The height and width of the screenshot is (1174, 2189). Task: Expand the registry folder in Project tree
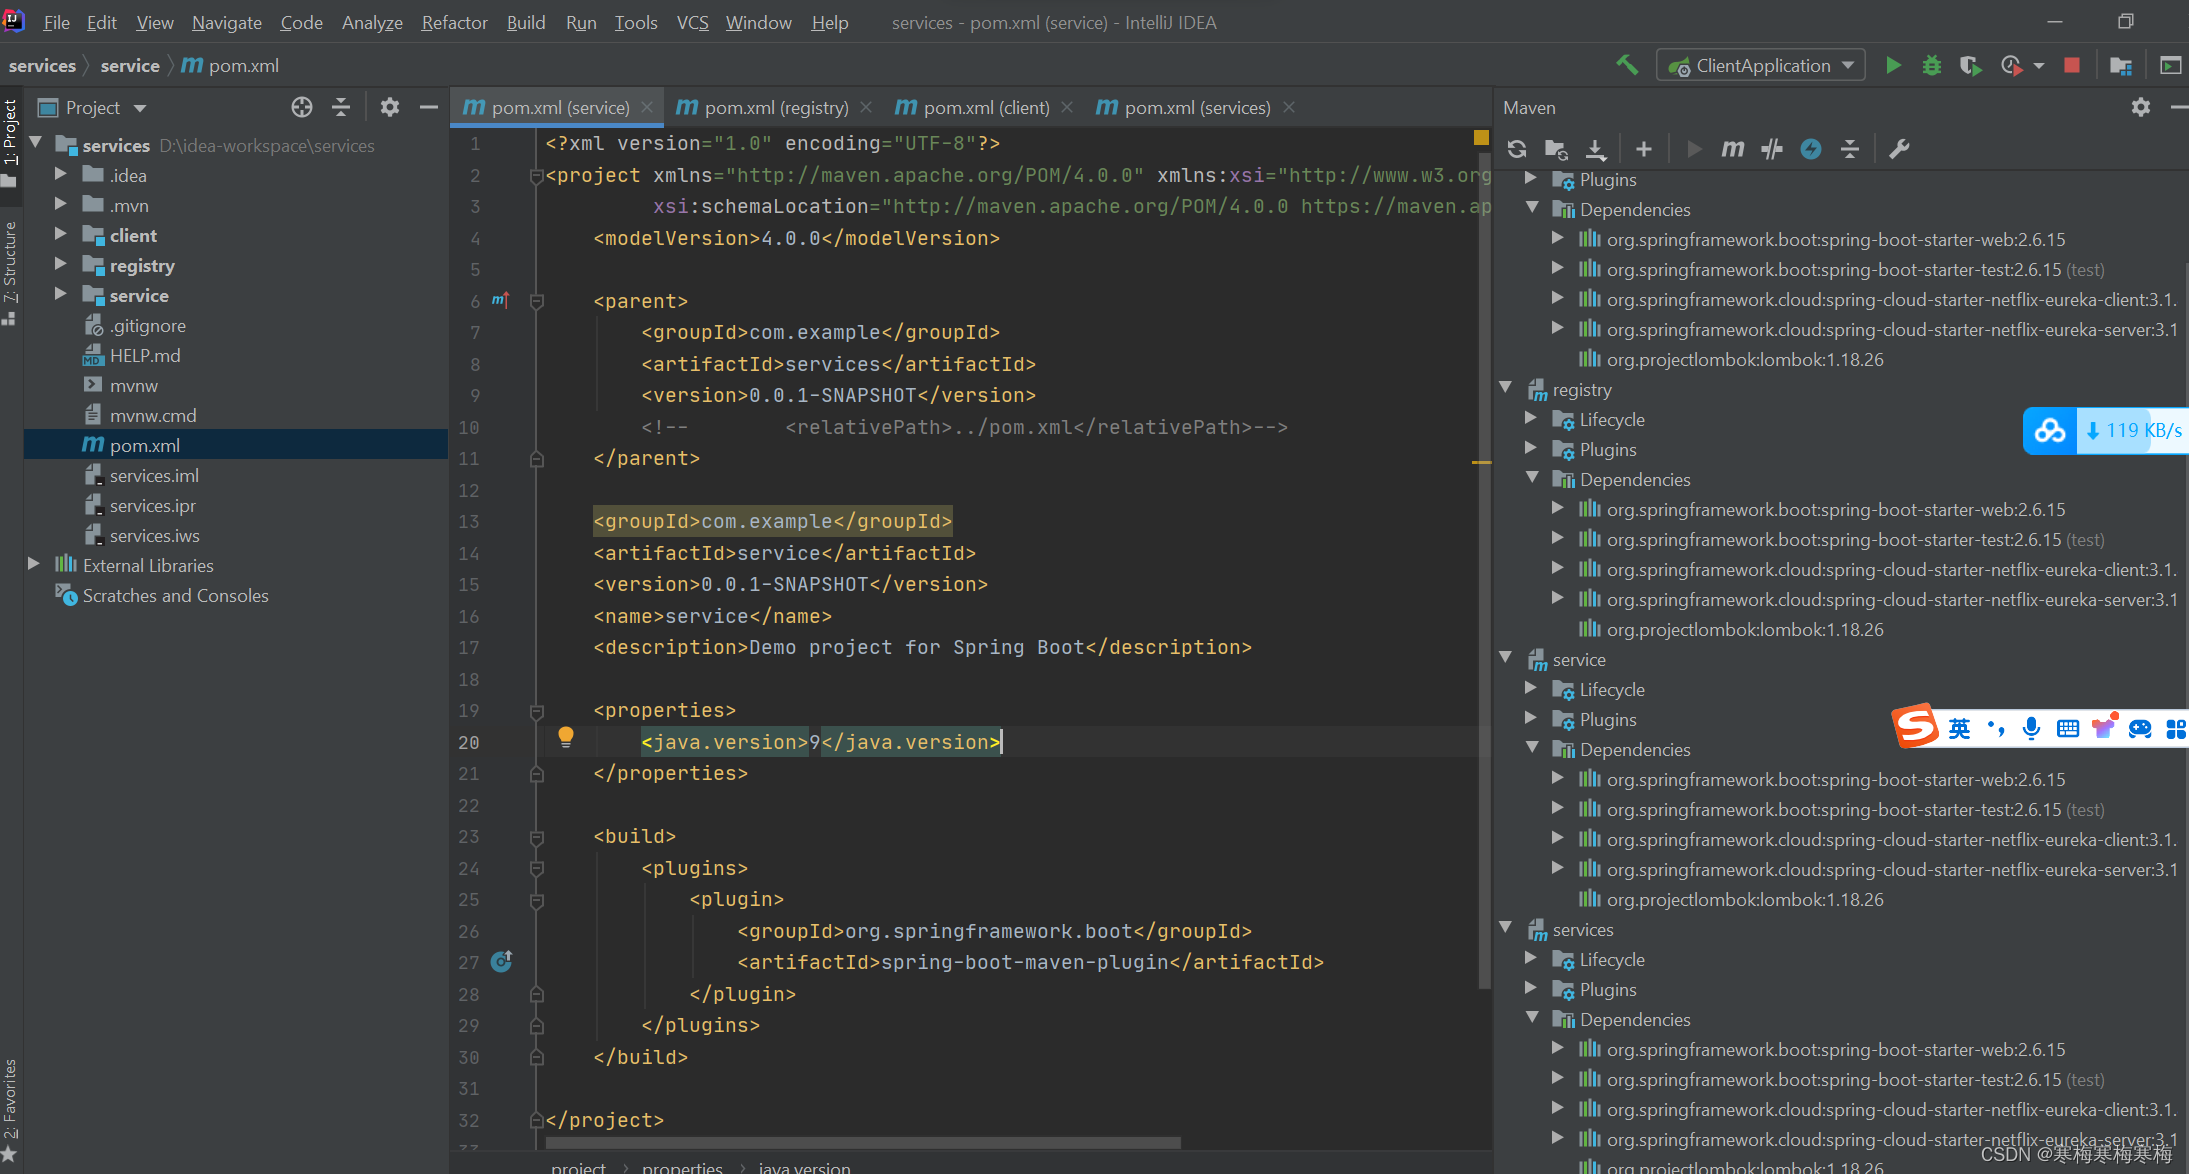tap(60, 265)
